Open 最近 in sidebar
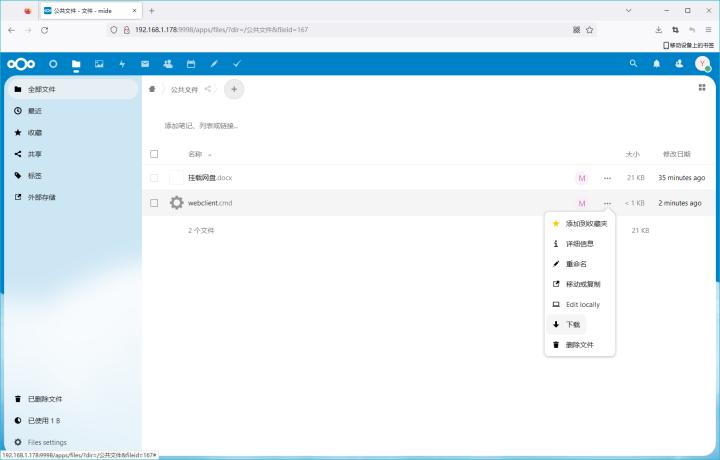 click(x=73, y=111)
